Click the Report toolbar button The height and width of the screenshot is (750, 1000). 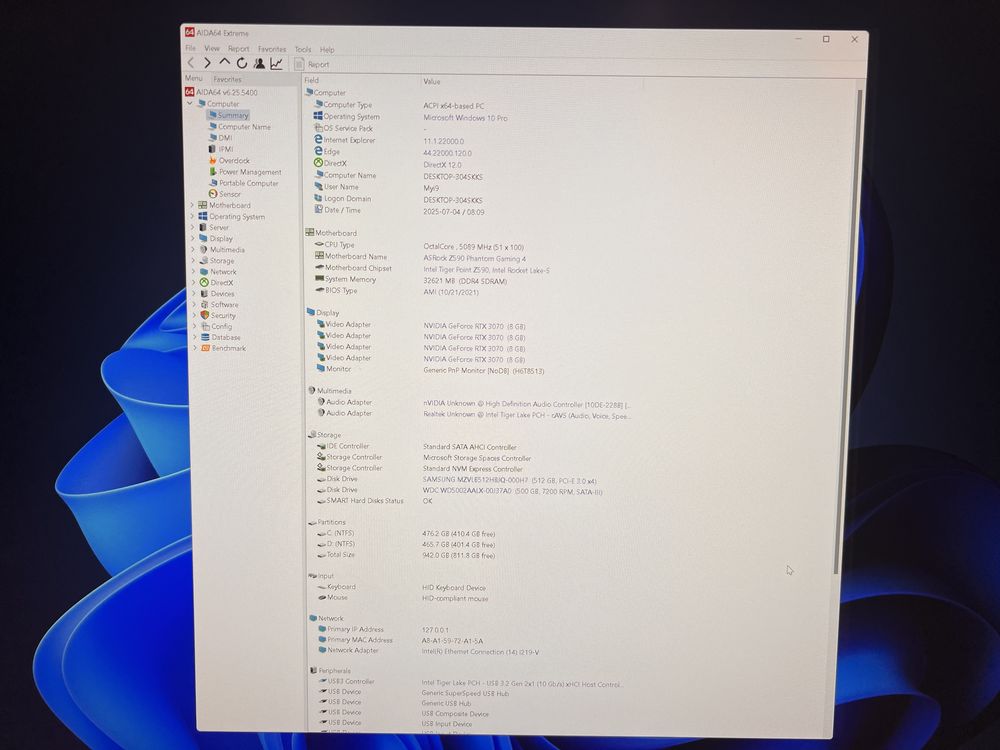[x=312, y=64]
